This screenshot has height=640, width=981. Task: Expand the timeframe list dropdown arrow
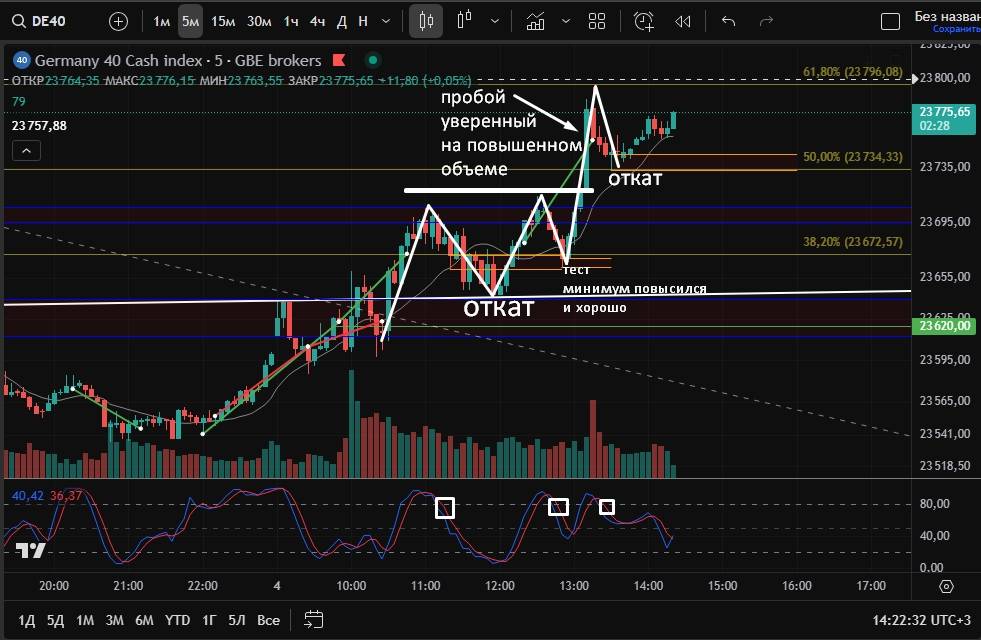click(x=387, y=21)
